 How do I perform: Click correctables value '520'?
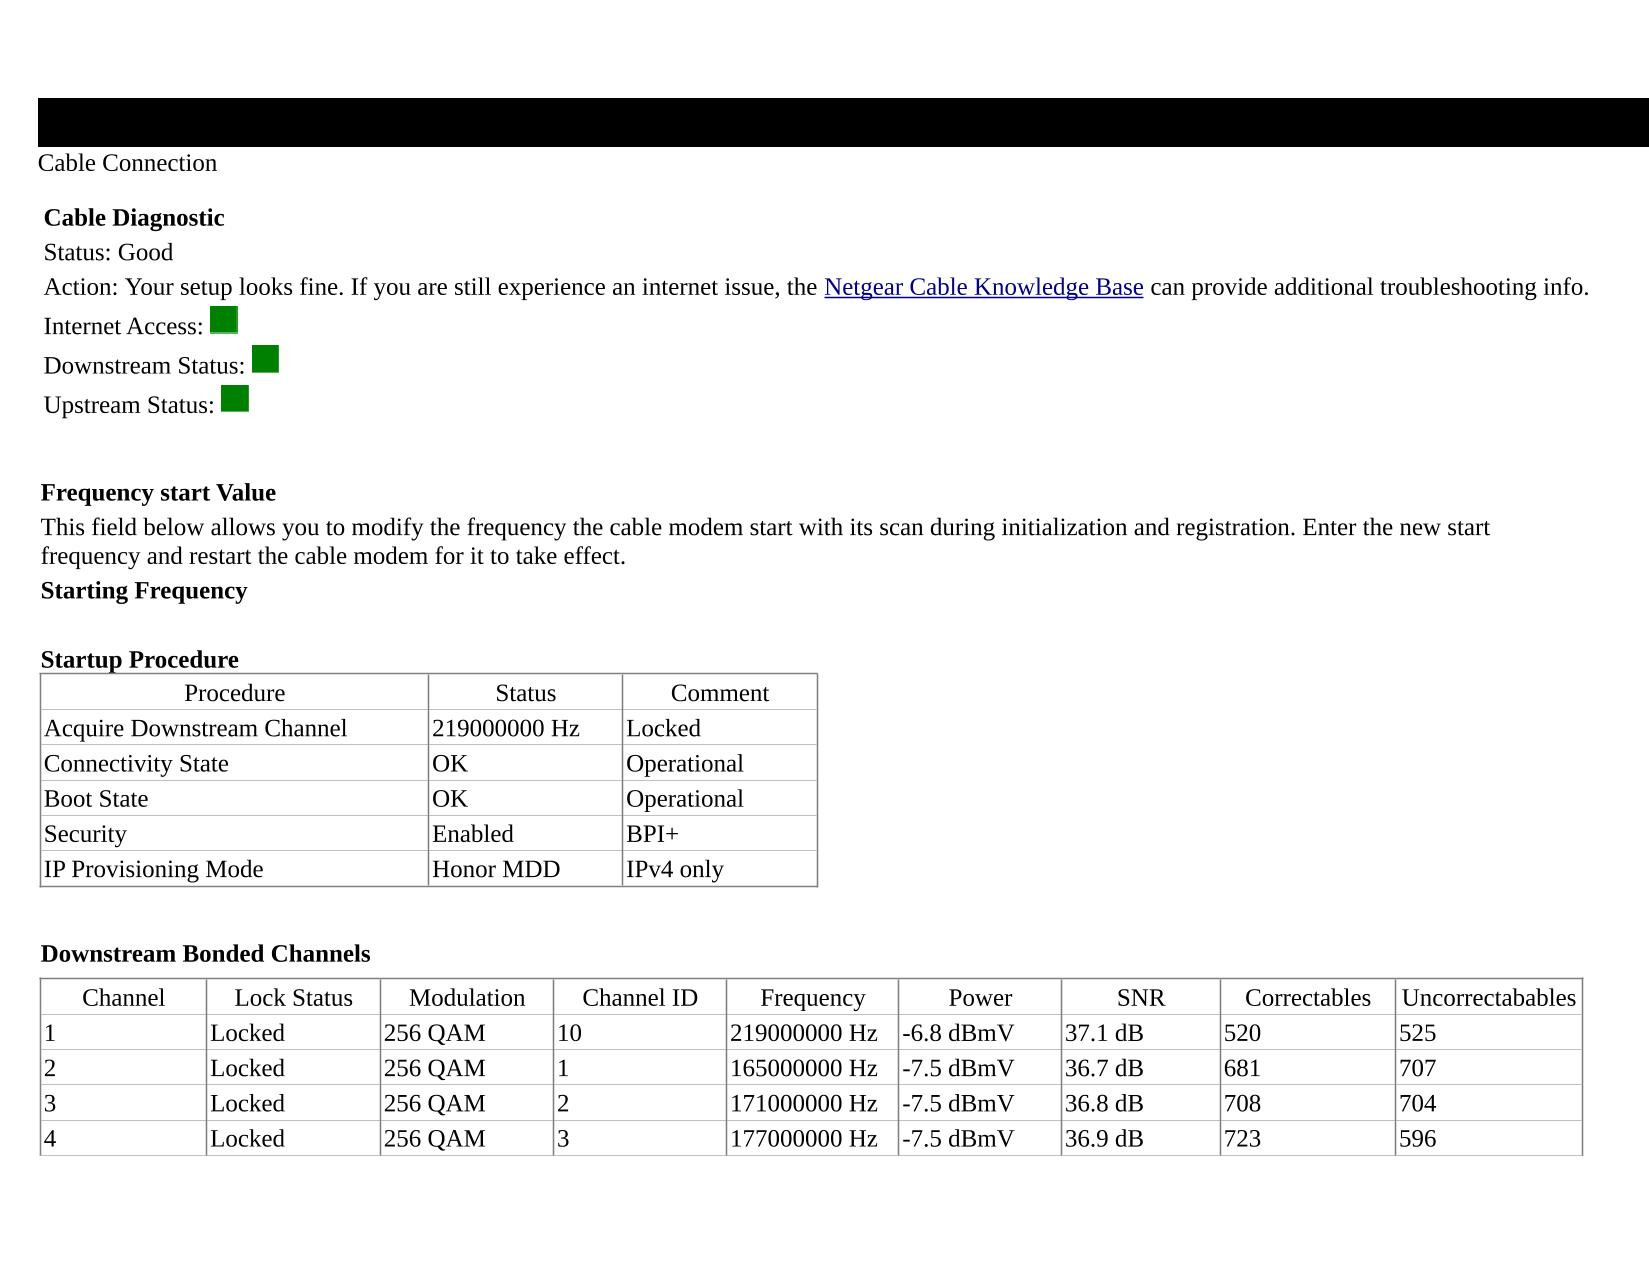click(1308, 1033)
